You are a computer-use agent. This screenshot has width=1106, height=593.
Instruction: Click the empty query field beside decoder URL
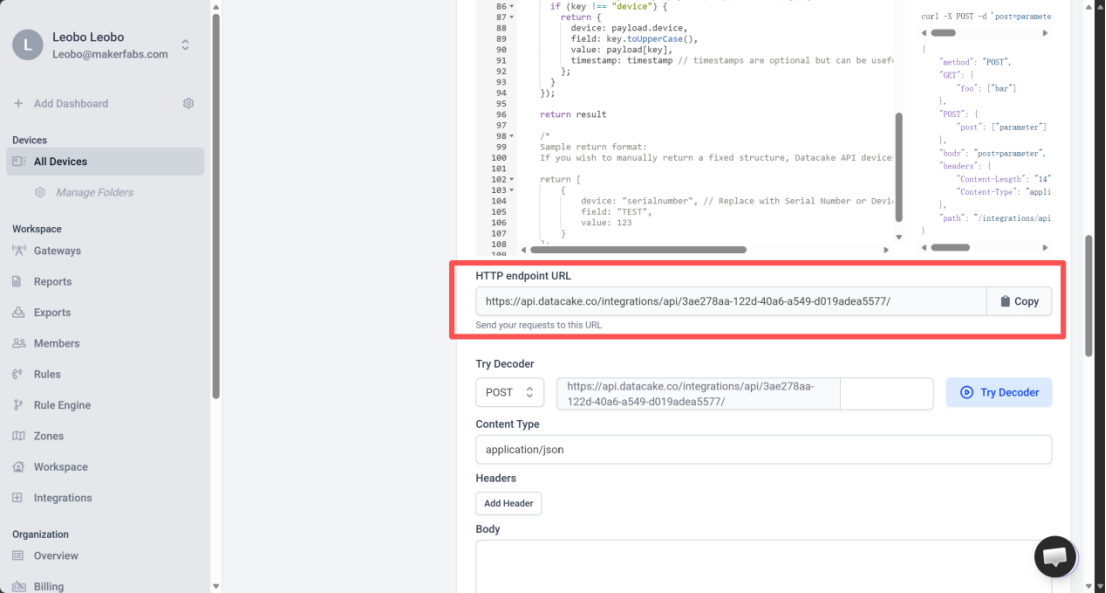pyautogui.click(x=887, y=394)
